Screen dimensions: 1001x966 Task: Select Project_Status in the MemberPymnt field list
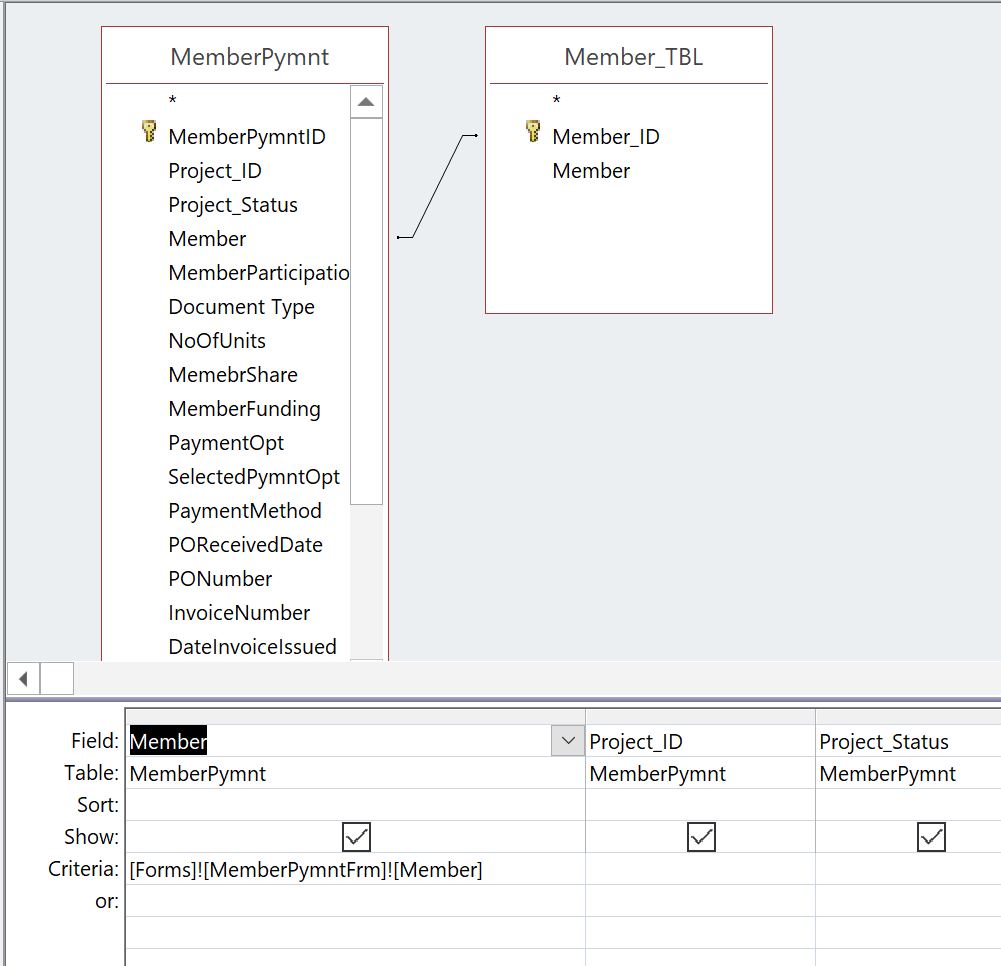(233, 205)
